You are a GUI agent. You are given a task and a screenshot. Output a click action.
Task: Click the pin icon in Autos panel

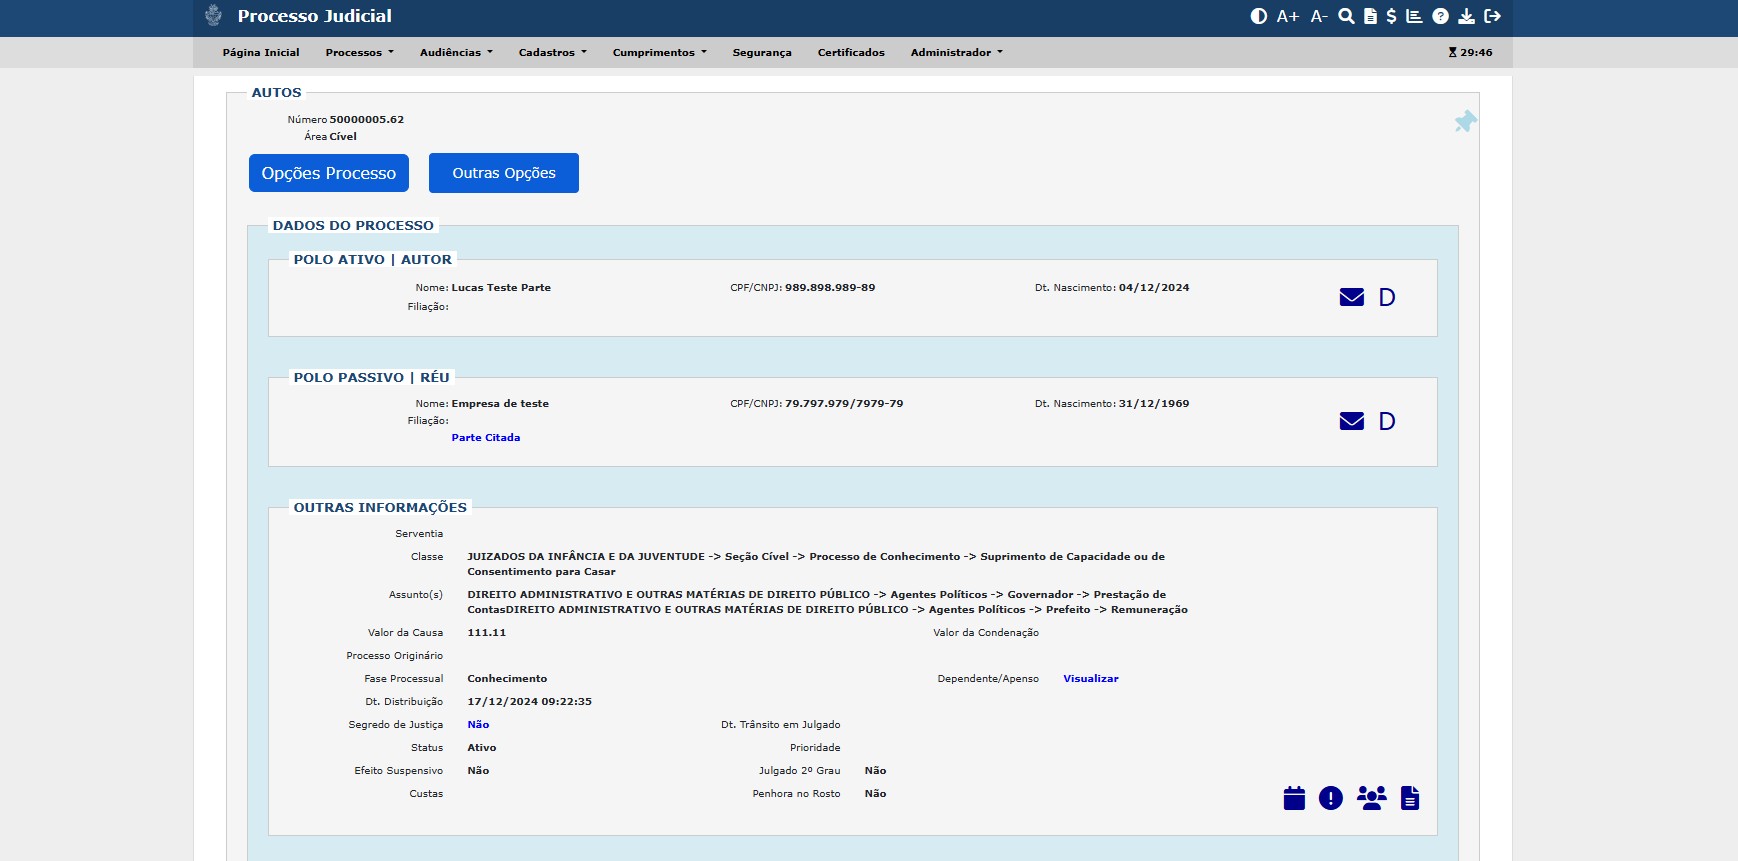[1466, 121]
